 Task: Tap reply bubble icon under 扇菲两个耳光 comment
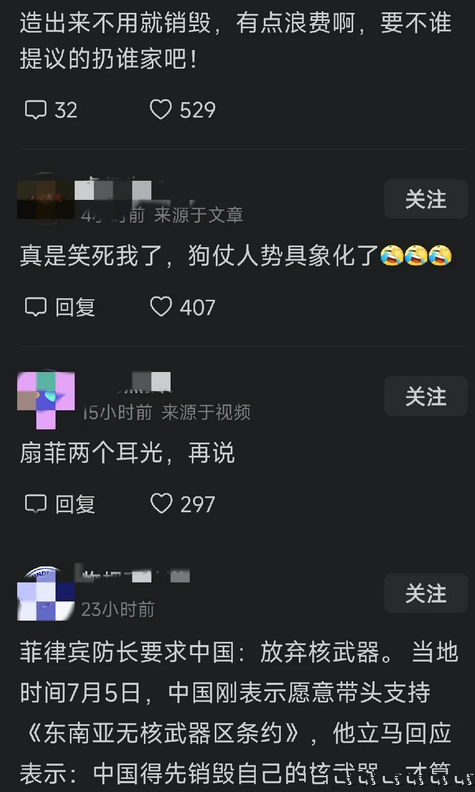(x=36, y=504)
